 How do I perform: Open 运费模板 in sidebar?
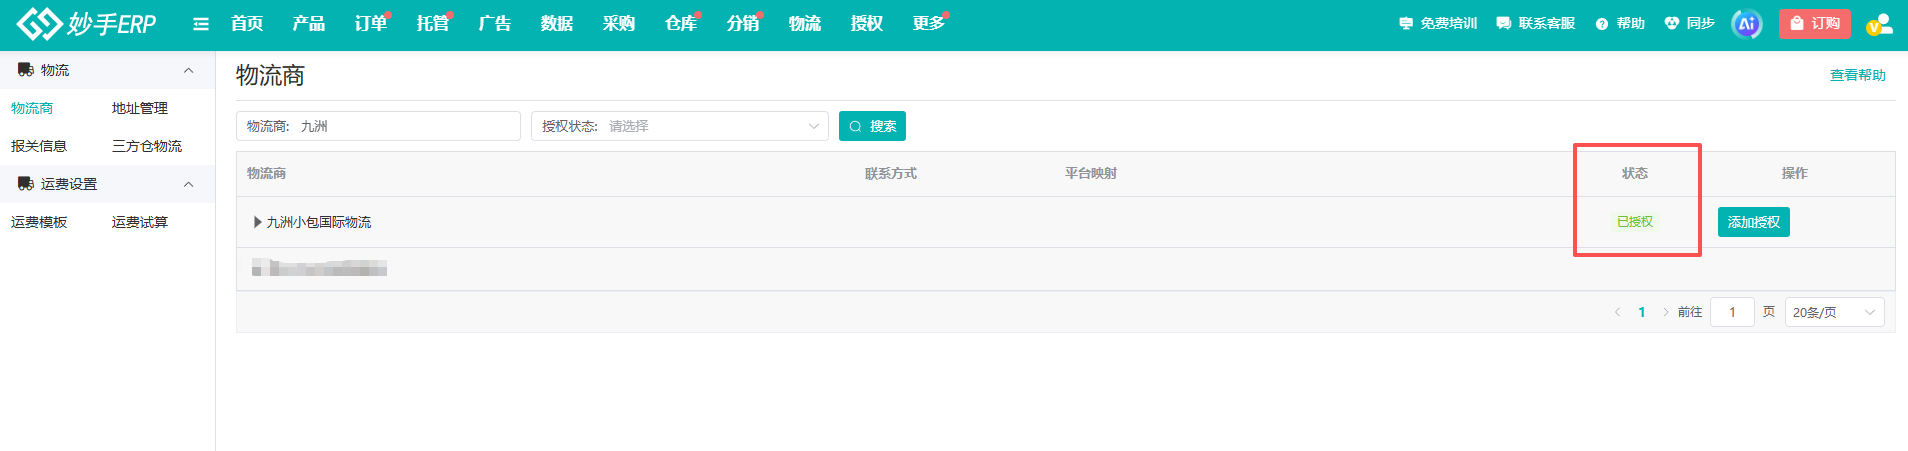pos(39,222)
